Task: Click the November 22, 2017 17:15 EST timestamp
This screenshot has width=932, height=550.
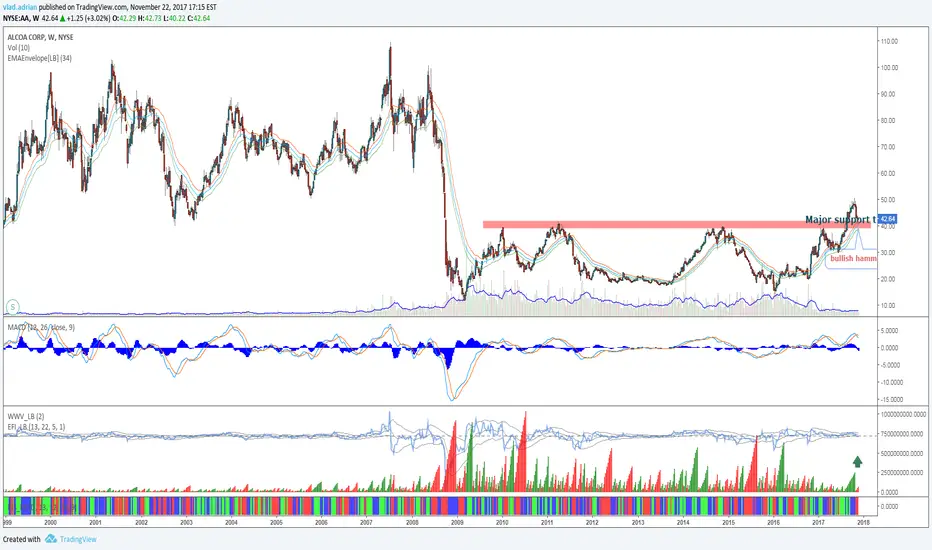Action: tap(173, 7)
